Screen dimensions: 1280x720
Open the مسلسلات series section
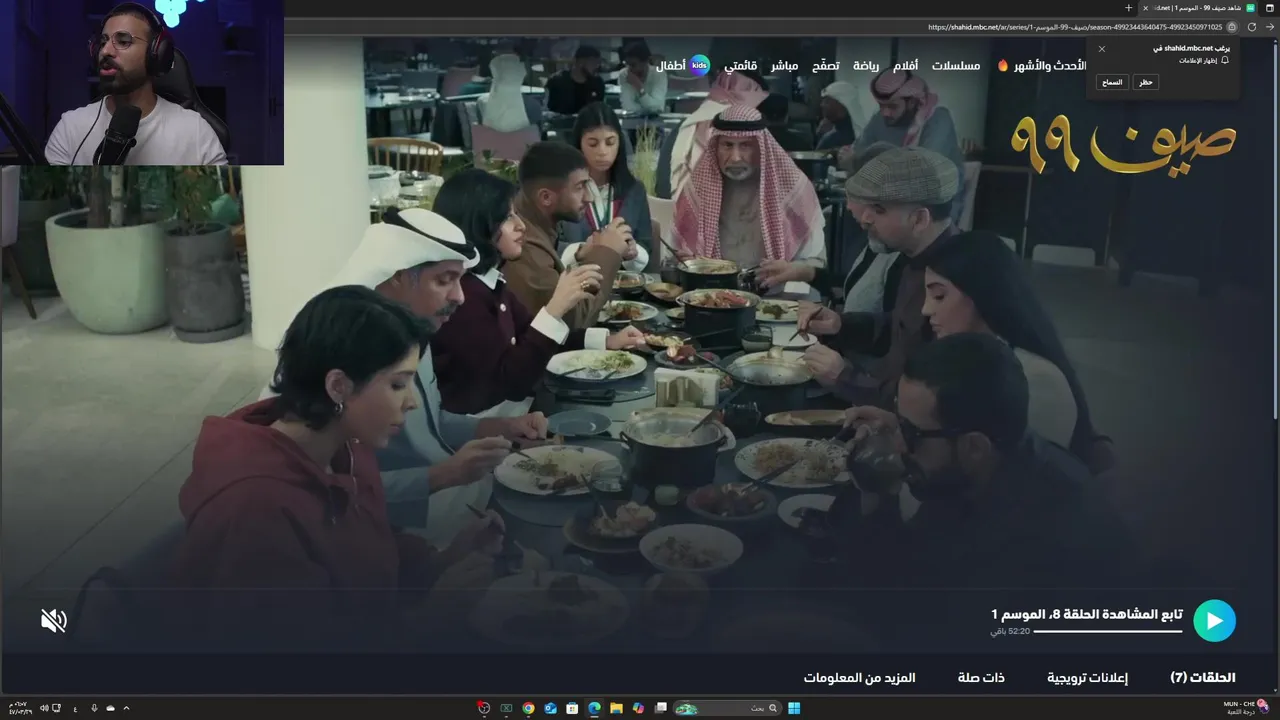point(956,65)
